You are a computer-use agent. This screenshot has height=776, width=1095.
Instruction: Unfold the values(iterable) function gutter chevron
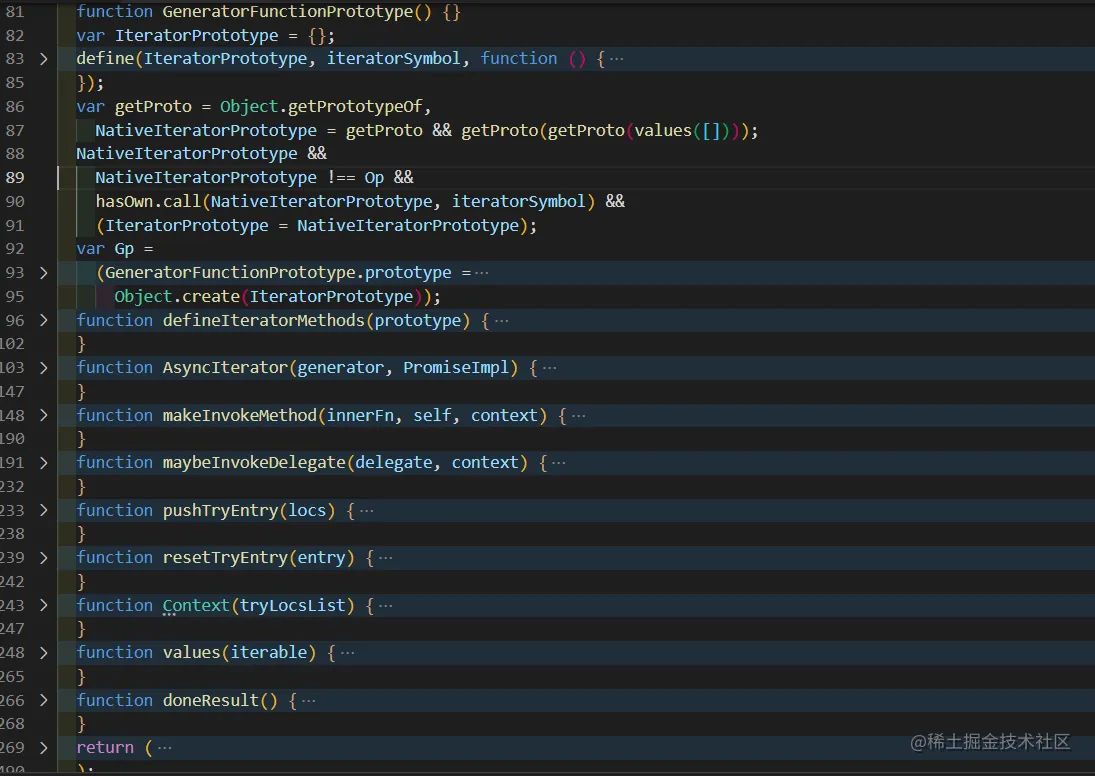(43, 653)
